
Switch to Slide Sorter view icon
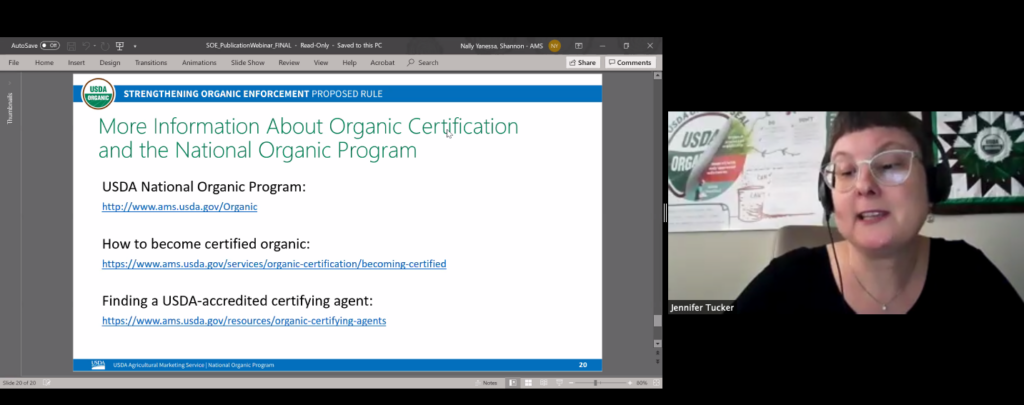[528, 383]
